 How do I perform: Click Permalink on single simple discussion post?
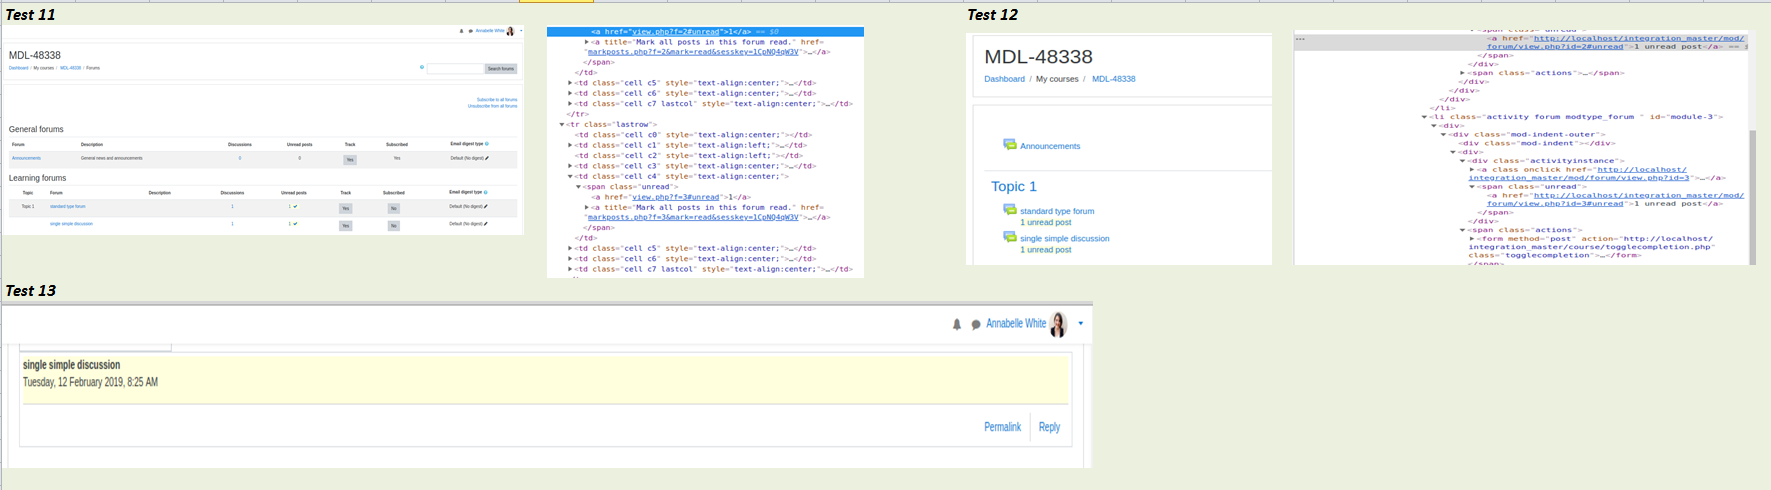pyautogui.click(x=1002, y=427)
